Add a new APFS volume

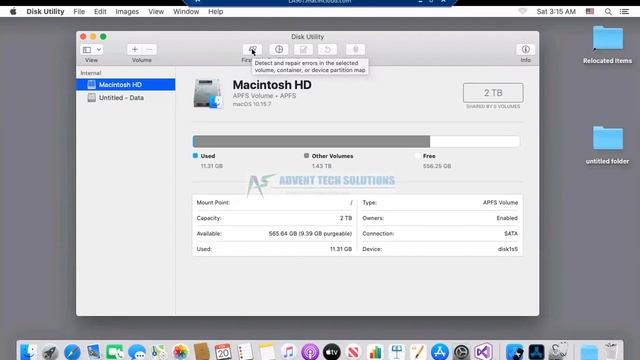coord(135,49)
